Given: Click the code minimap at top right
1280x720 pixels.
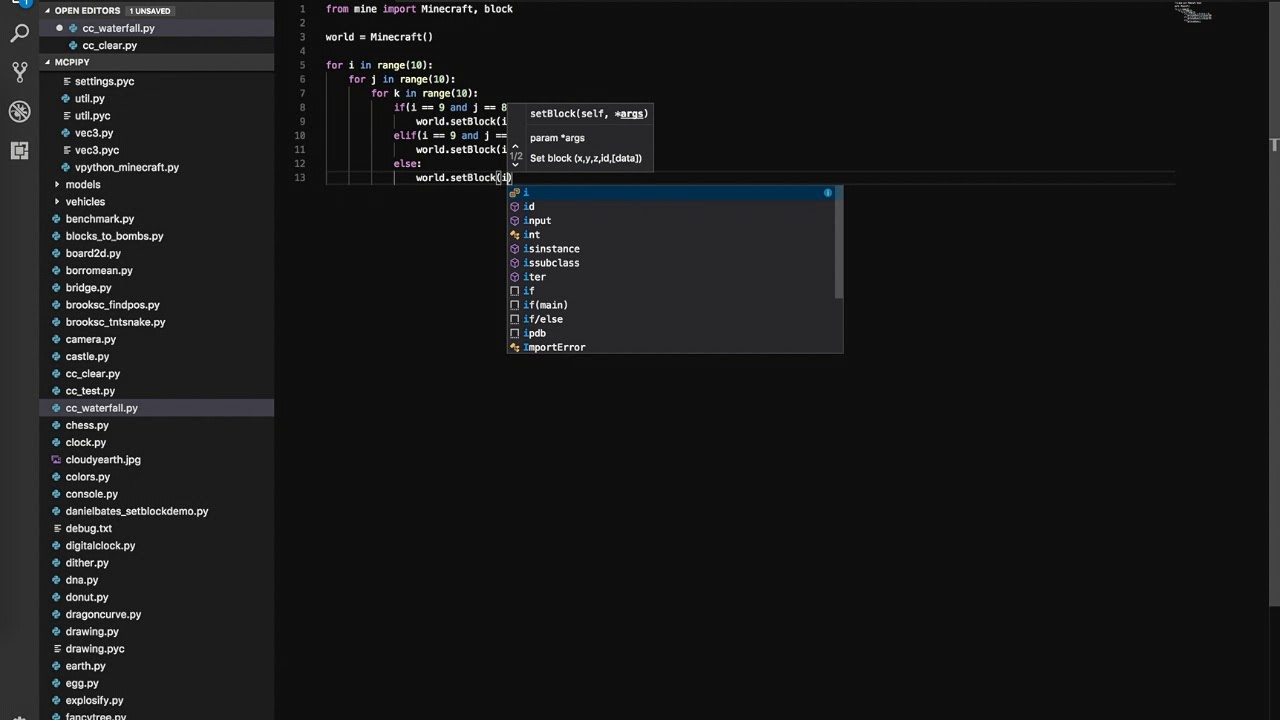Looking at the screenshot, I should pos(1192,12).
